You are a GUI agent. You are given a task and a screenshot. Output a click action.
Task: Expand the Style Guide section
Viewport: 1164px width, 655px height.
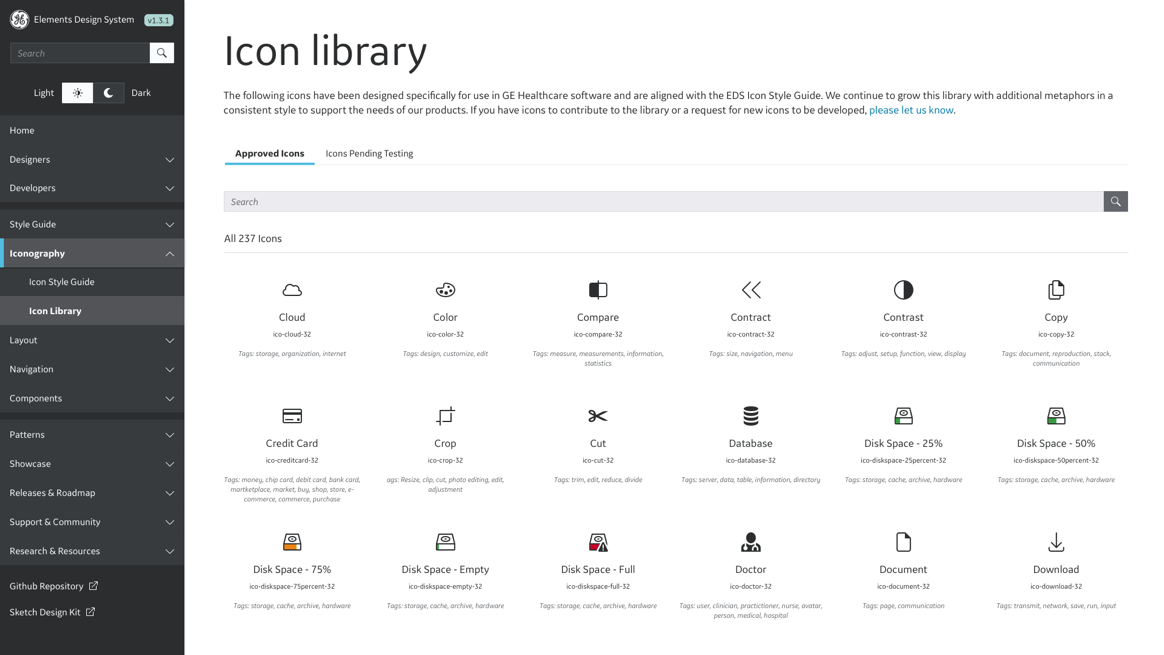click(92, 224)
